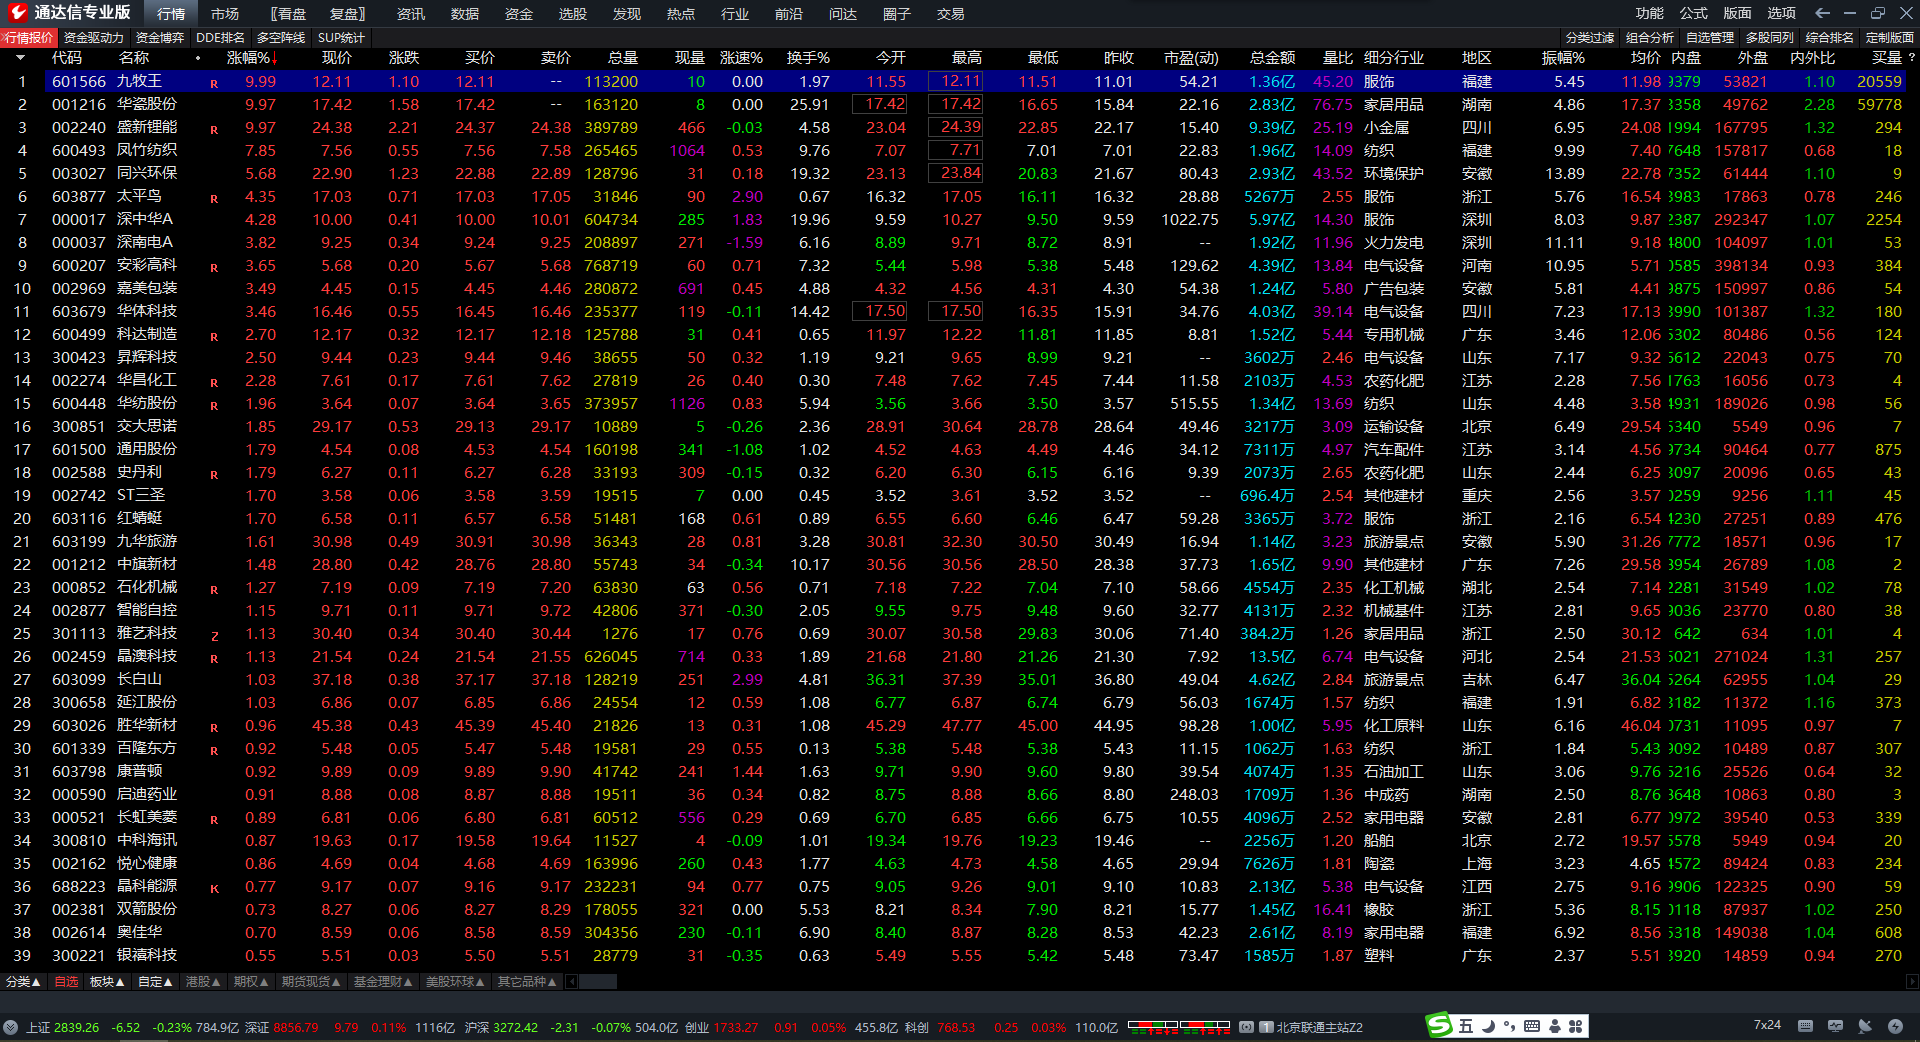Select the 自选 watchlist tab
The image size is (1920, 1042).
pyautogui.click(x=66, y=982)
